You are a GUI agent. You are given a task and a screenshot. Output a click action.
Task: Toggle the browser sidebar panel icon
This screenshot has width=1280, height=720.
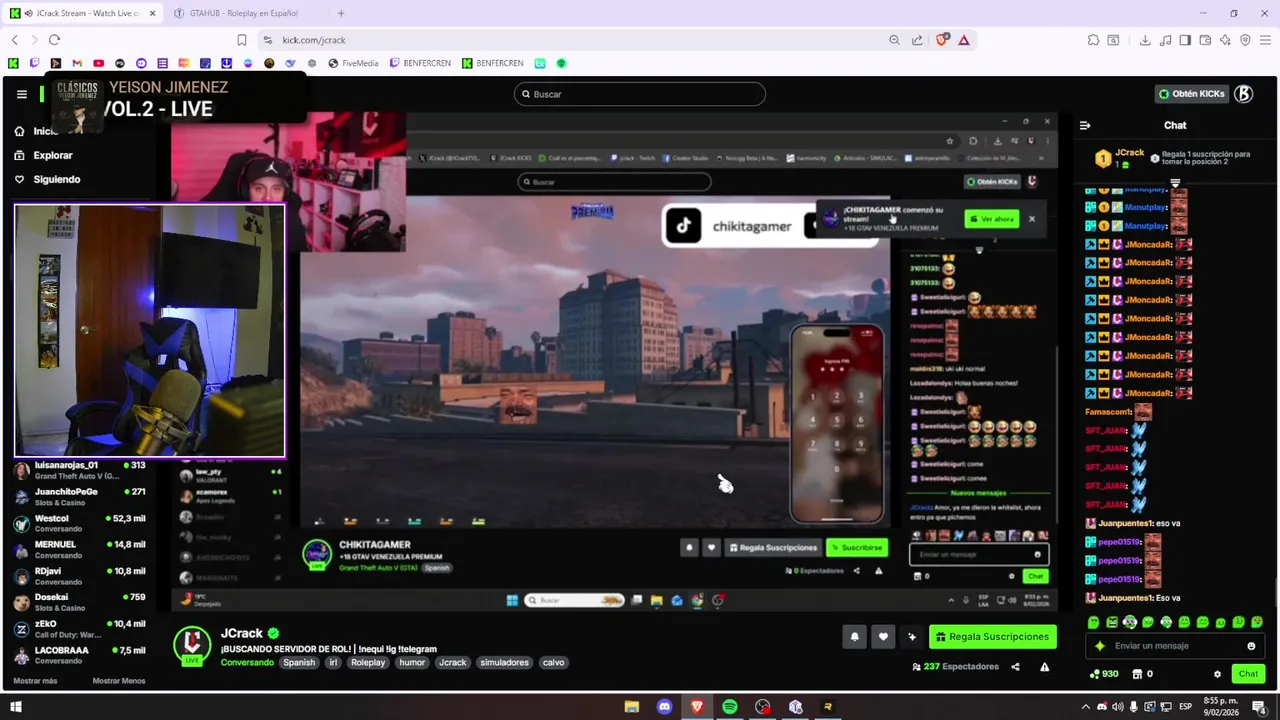pos(1185,40)
